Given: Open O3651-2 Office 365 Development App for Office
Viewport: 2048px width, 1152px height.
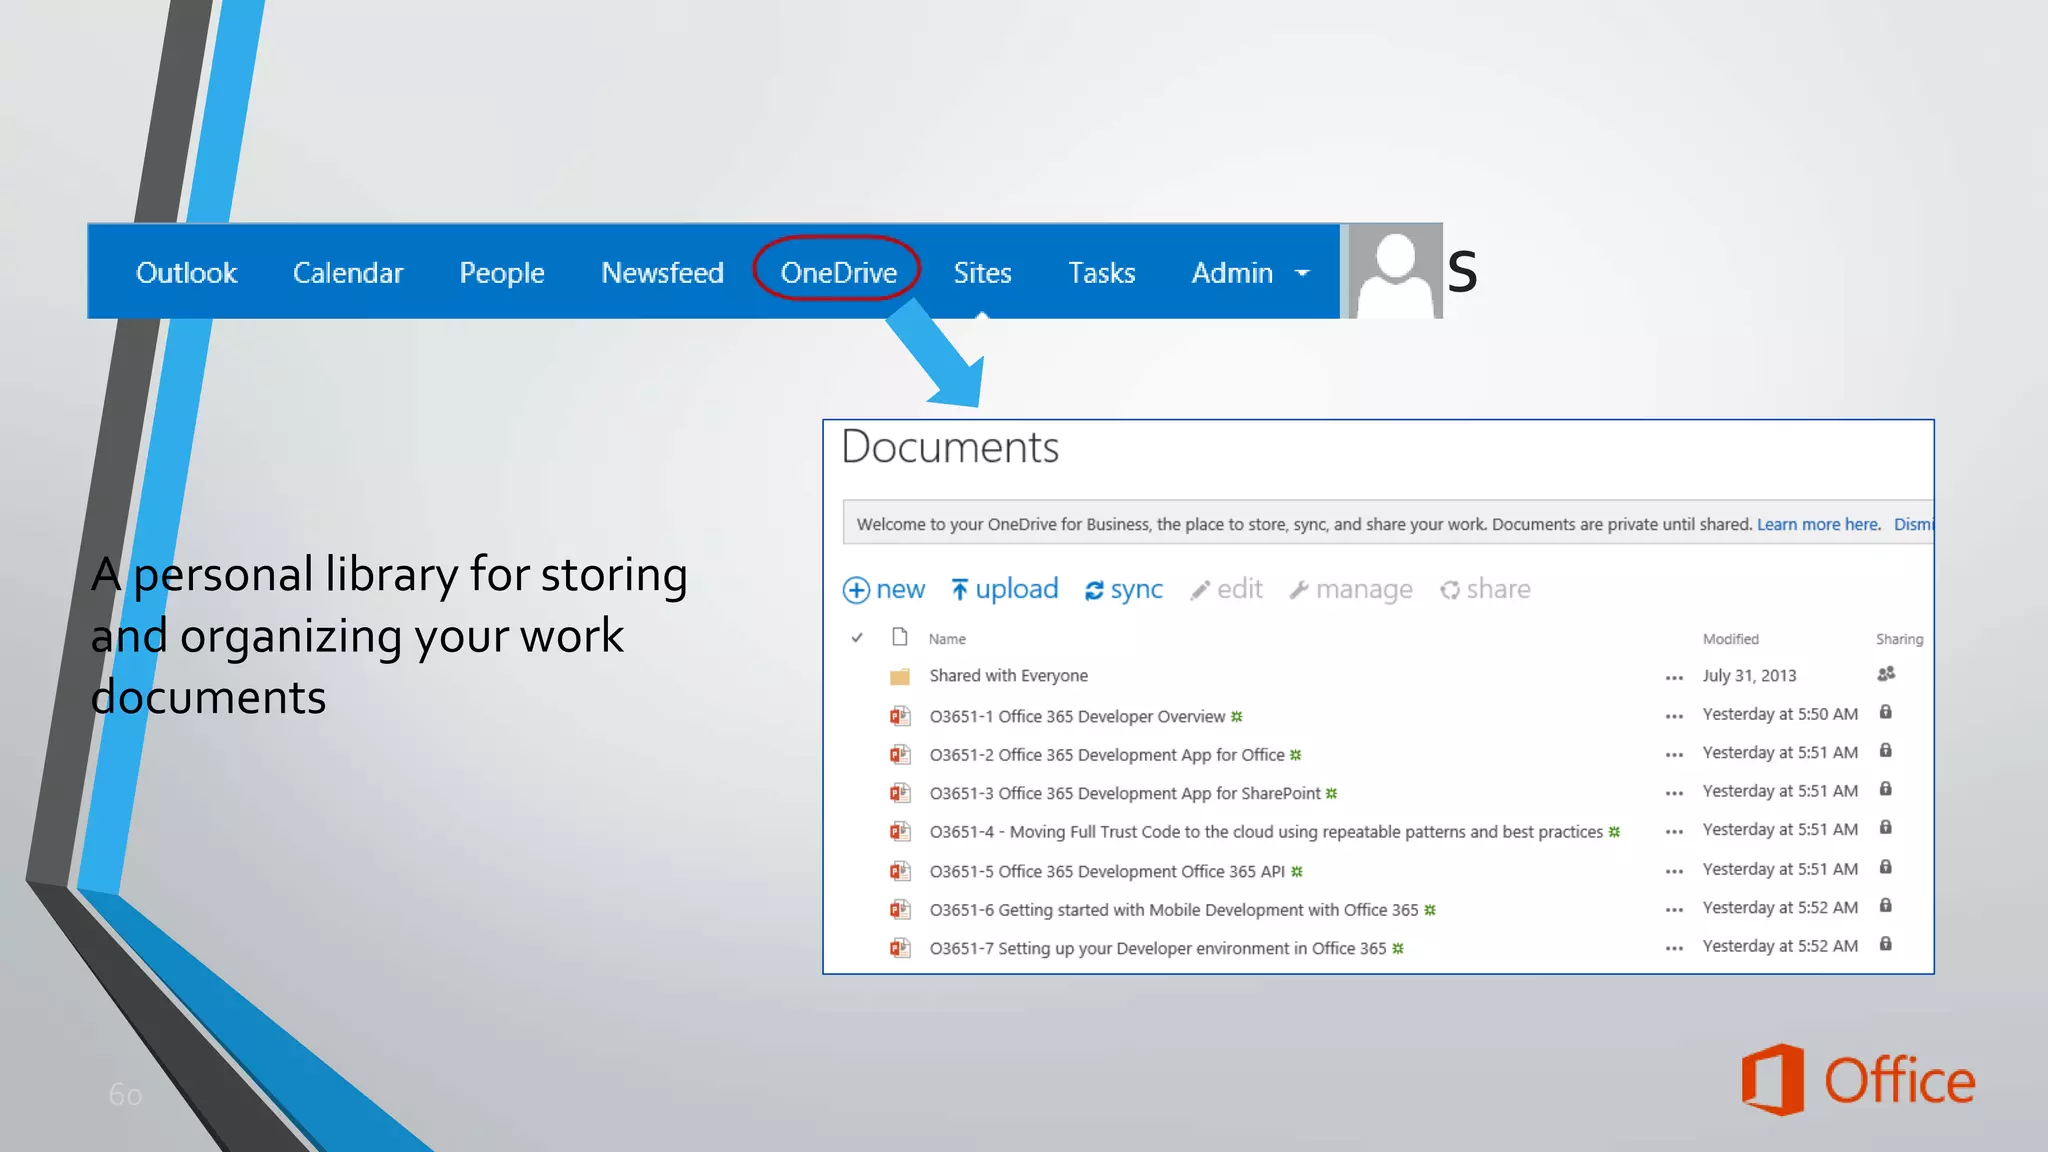Looking at the screenshot, I should coord(1107,755).
